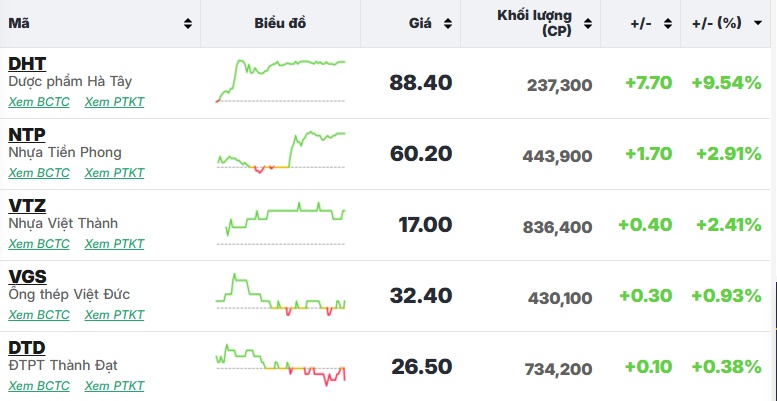Toggle the descending arrow beside +/- (%)

758,23
